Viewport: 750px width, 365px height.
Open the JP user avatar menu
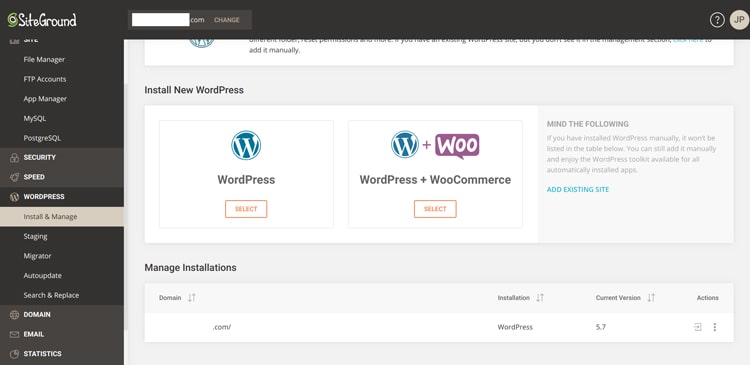point(739,20)
